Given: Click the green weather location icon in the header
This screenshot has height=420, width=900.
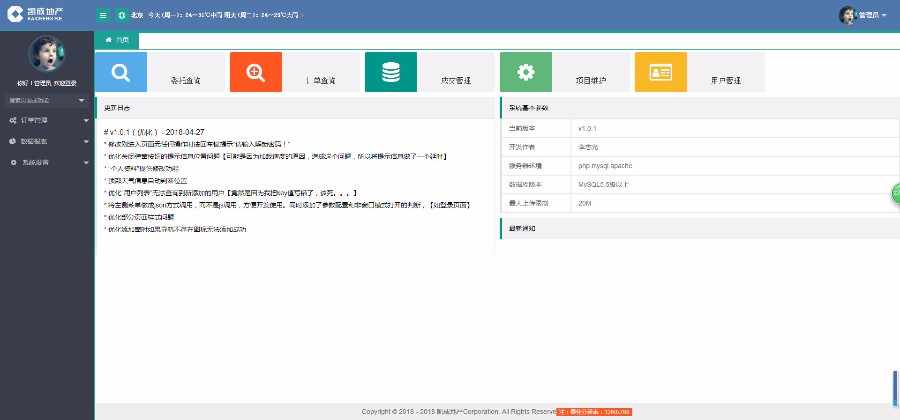Looking at the screenshot, I should 121,15.
